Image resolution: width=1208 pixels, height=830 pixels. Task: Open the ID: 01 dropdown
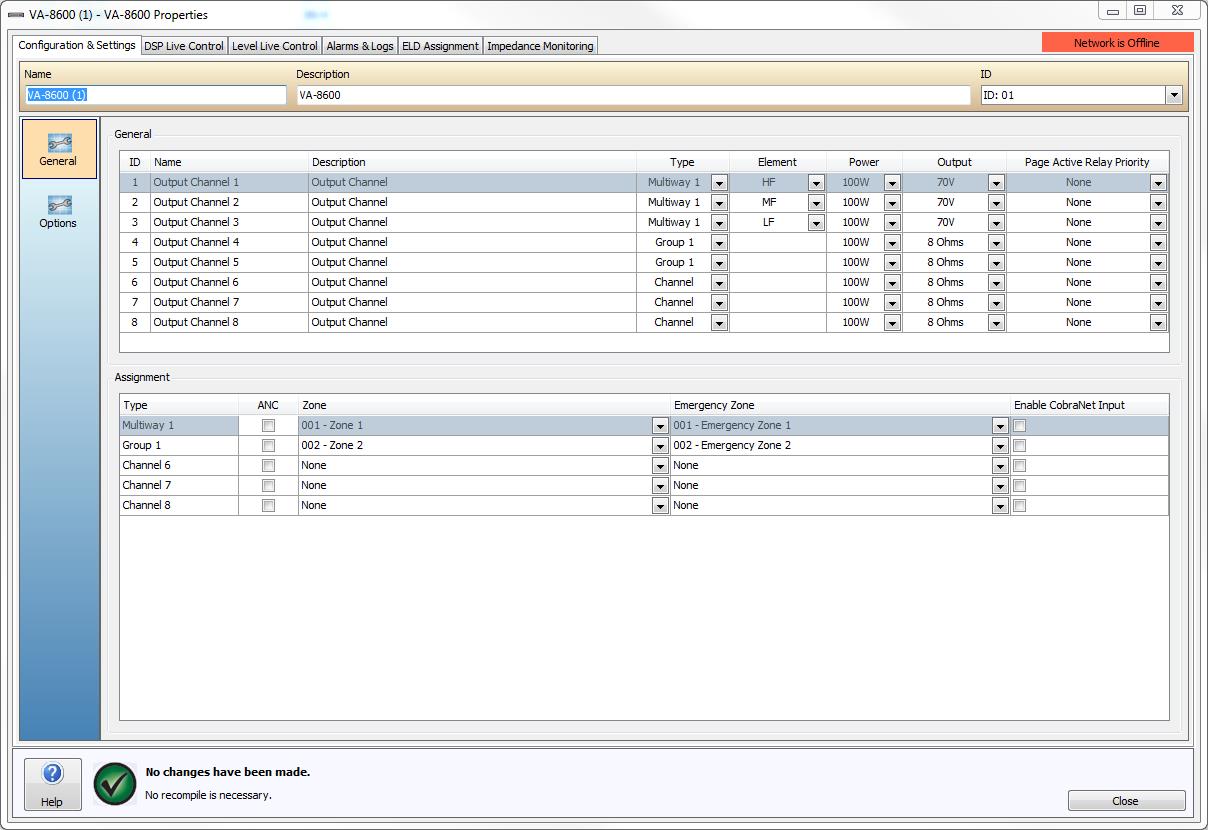tap(1174, 96)
